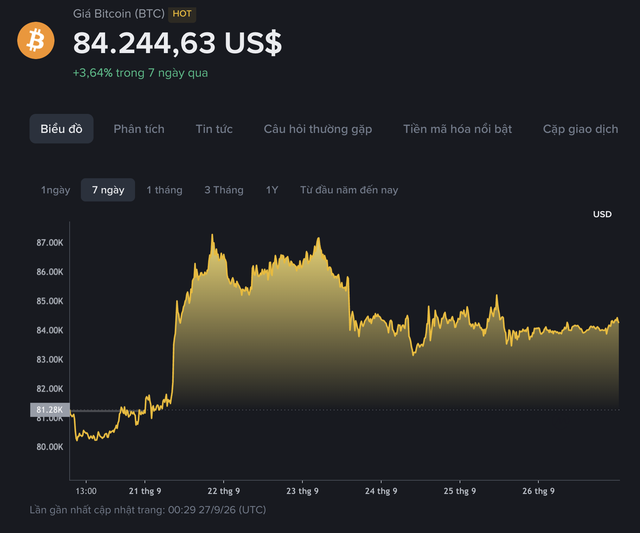The image size is (640, 533).
Task: Go to Câu hỏi thường gặp tab
Action: [318, 129]
